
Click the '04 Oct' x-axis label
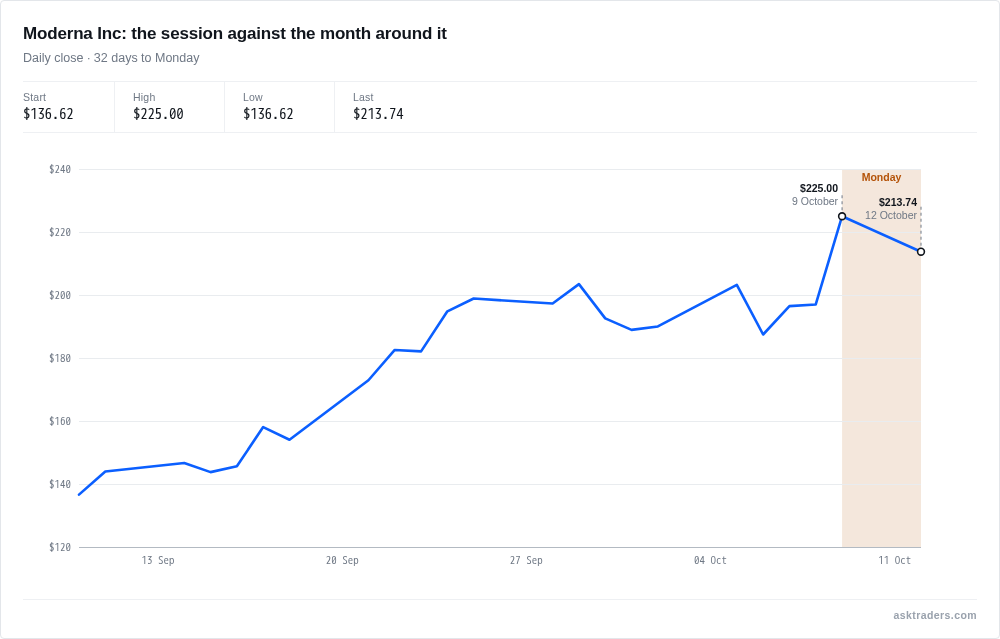click(710, 560)
